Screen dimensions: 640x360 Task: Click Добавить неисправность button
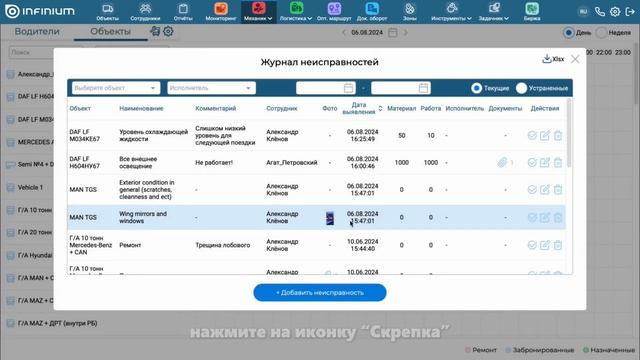coord(320,293)
